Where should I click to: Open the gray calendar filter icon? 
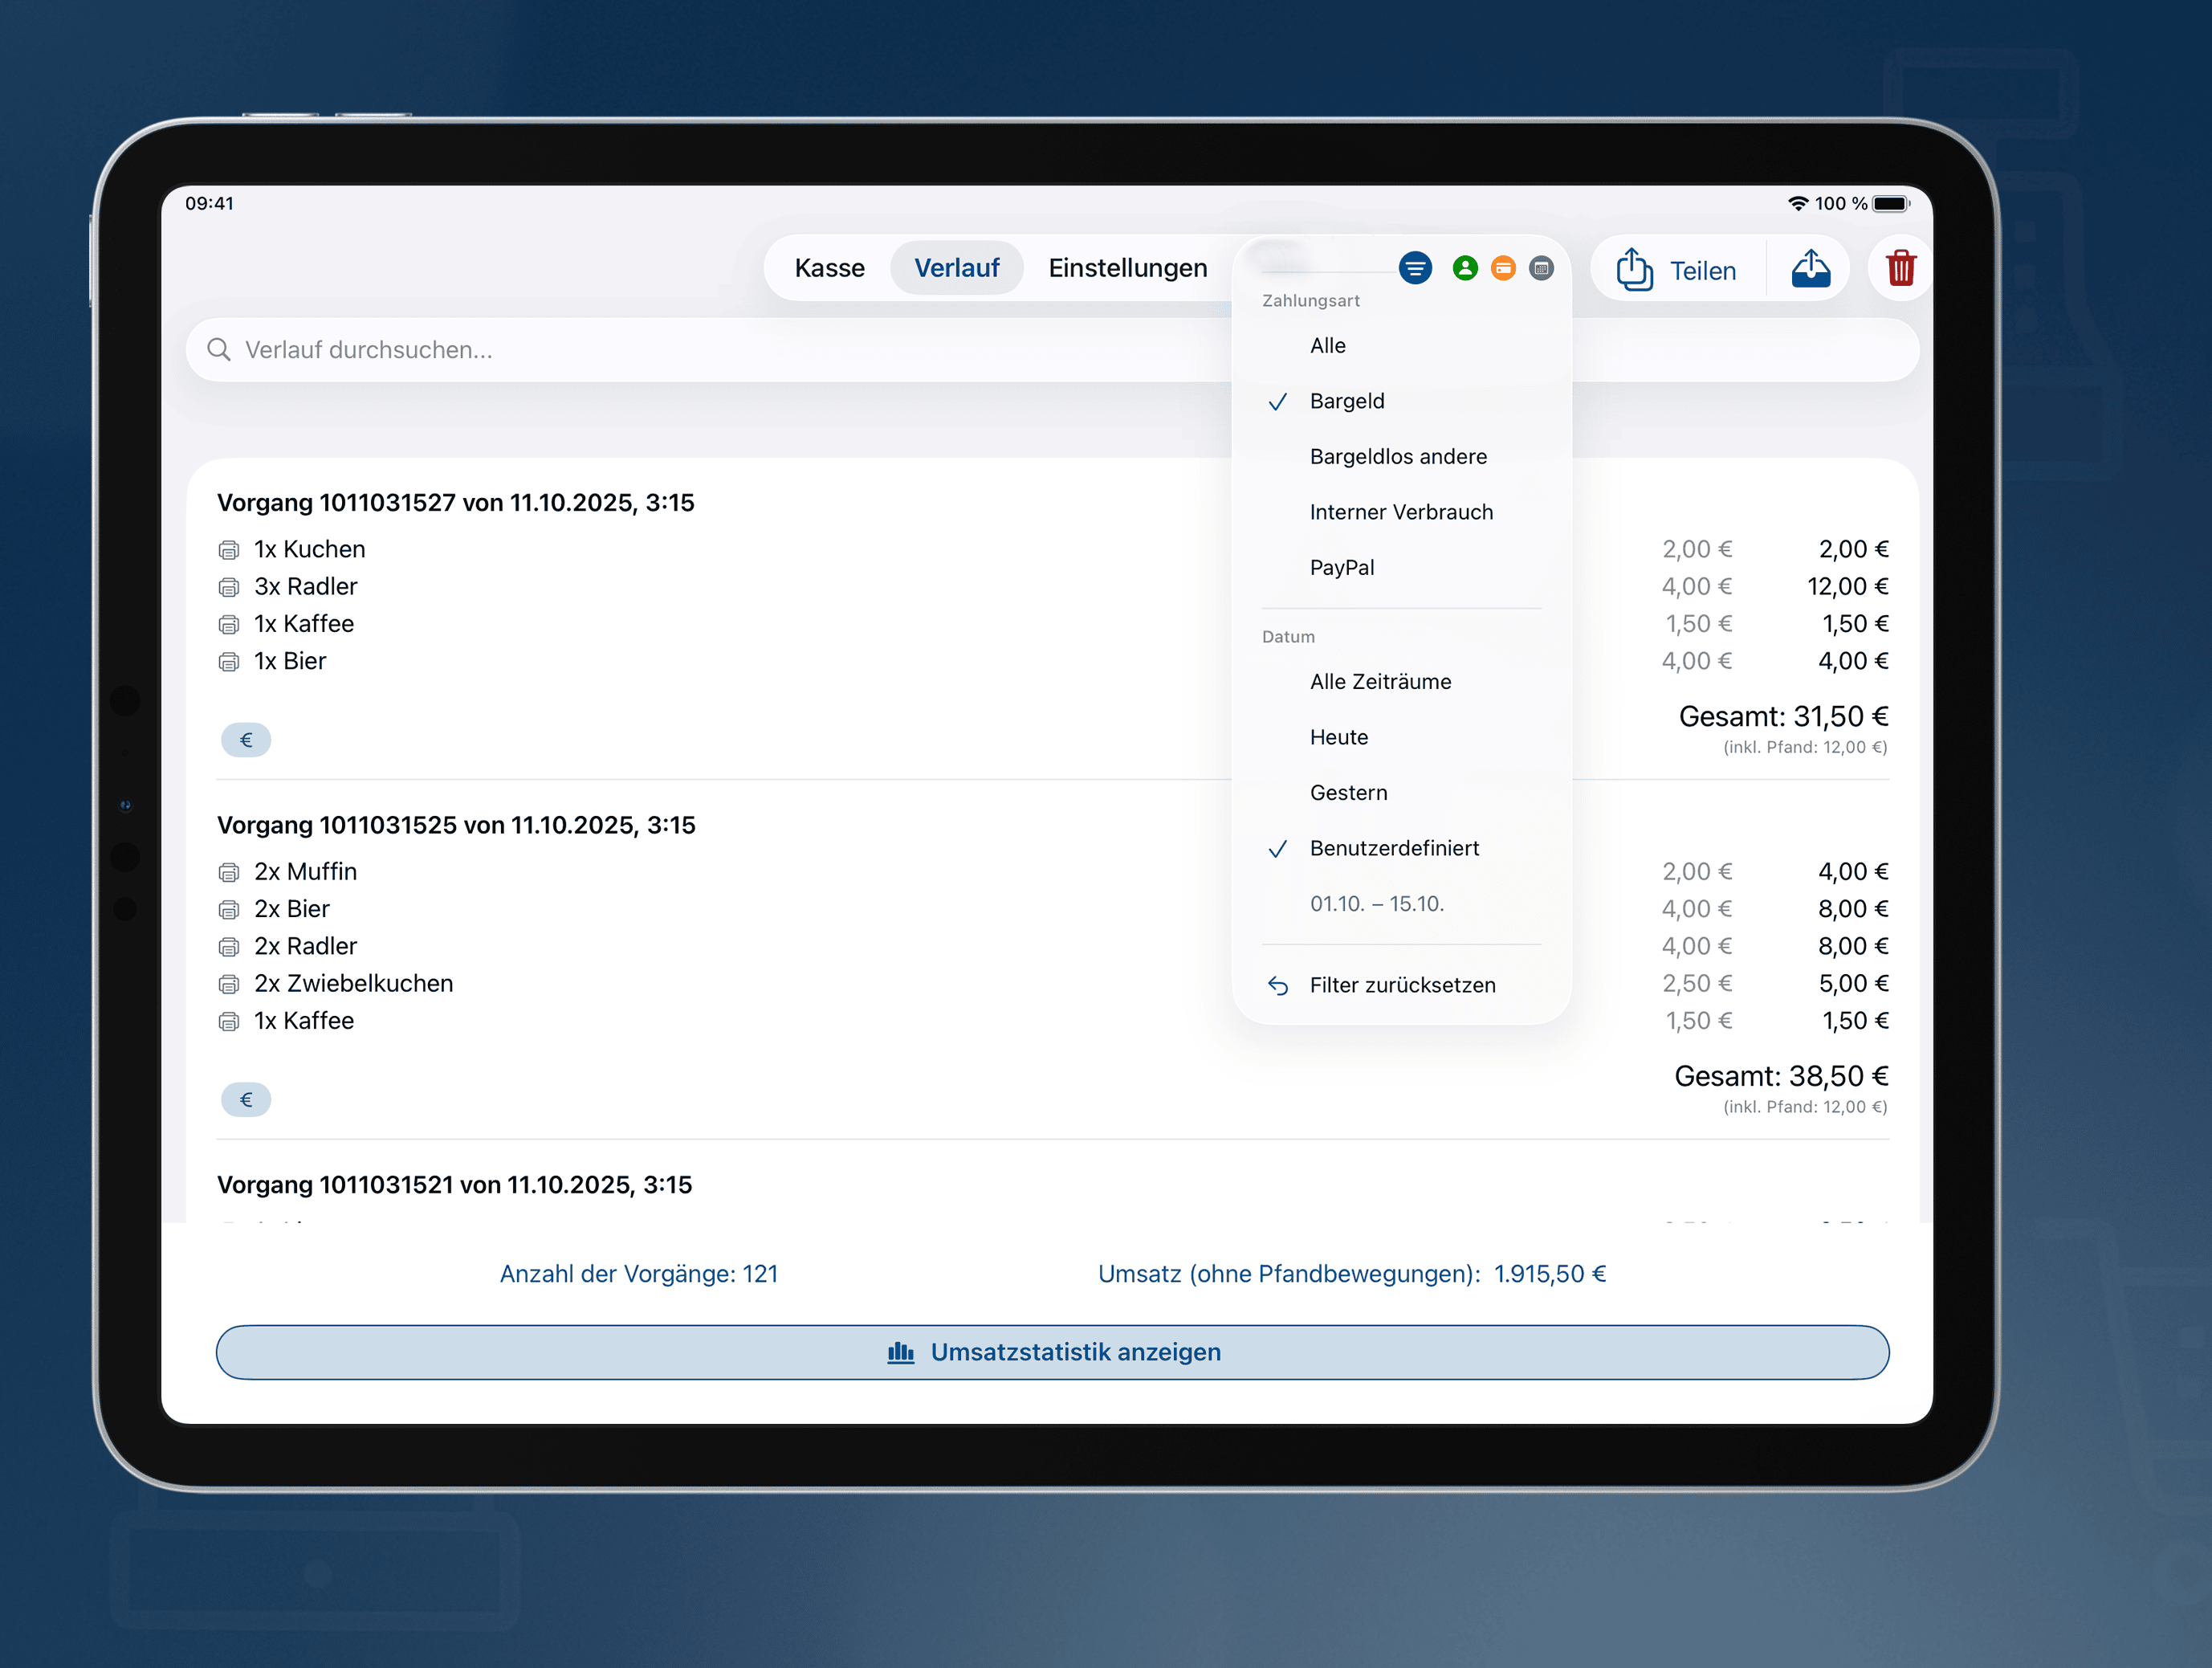click(x=1541, y=268)
